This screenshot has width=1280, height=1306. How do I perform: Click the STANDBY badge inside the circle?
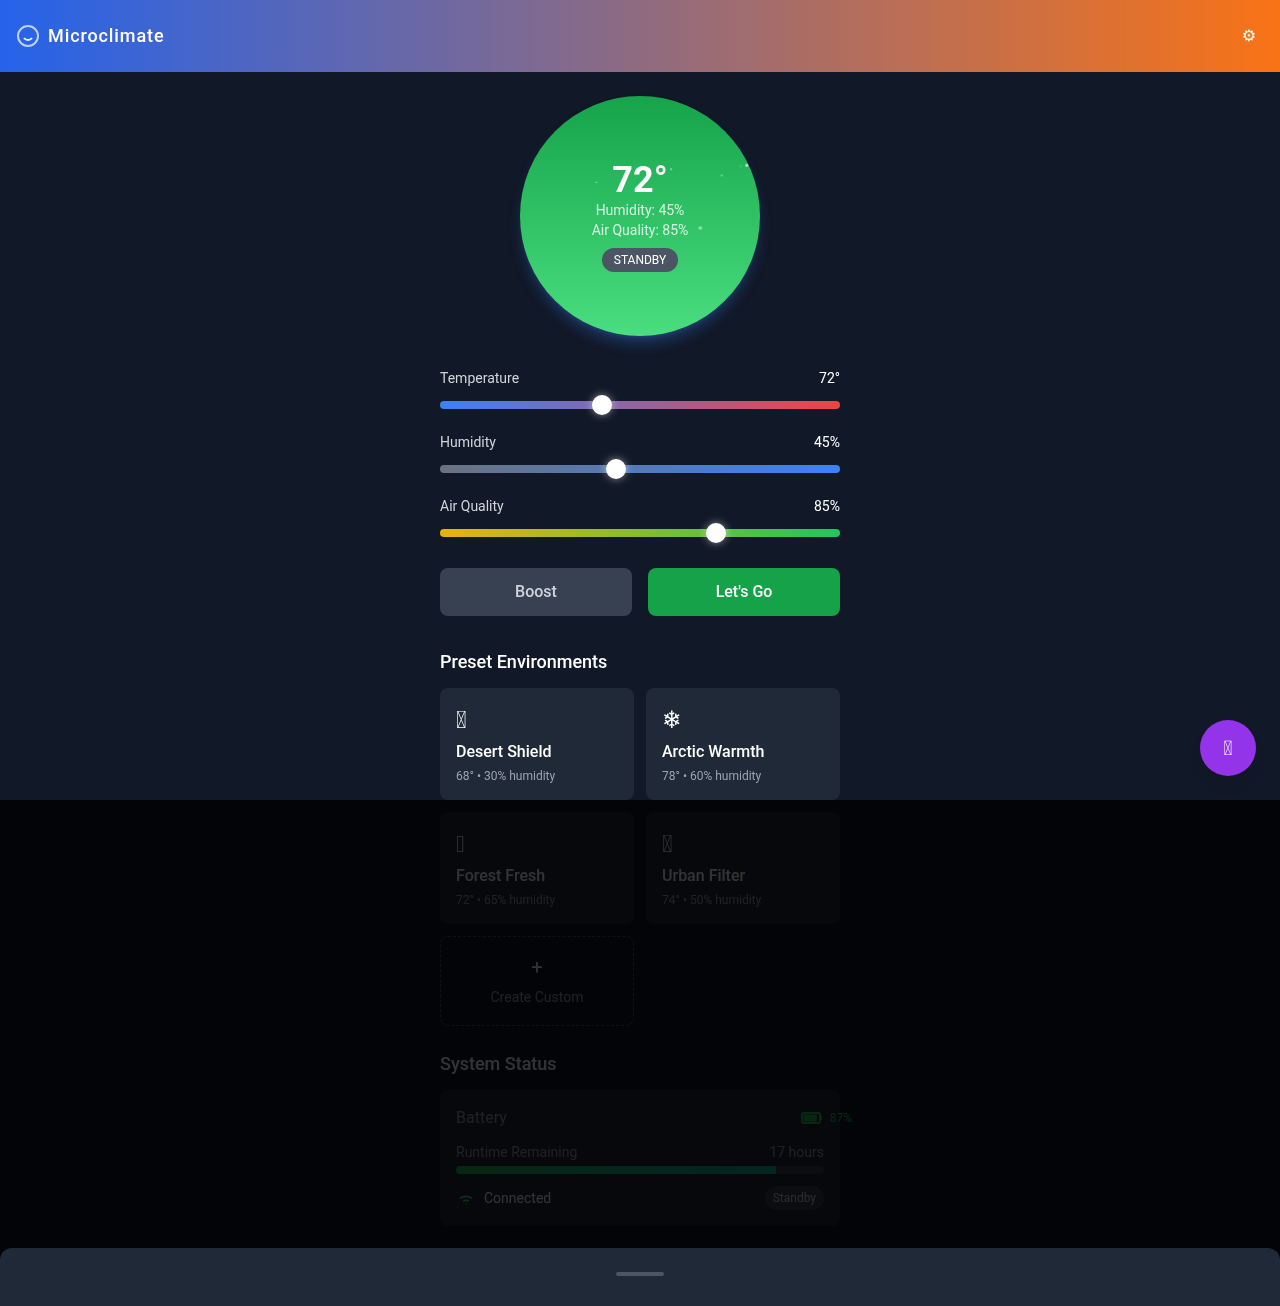coord(639,260)
